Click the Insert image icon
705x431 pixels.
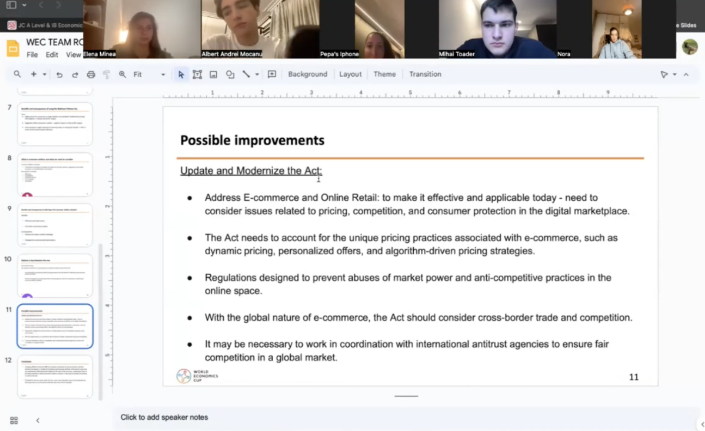(x=213, y=74)
